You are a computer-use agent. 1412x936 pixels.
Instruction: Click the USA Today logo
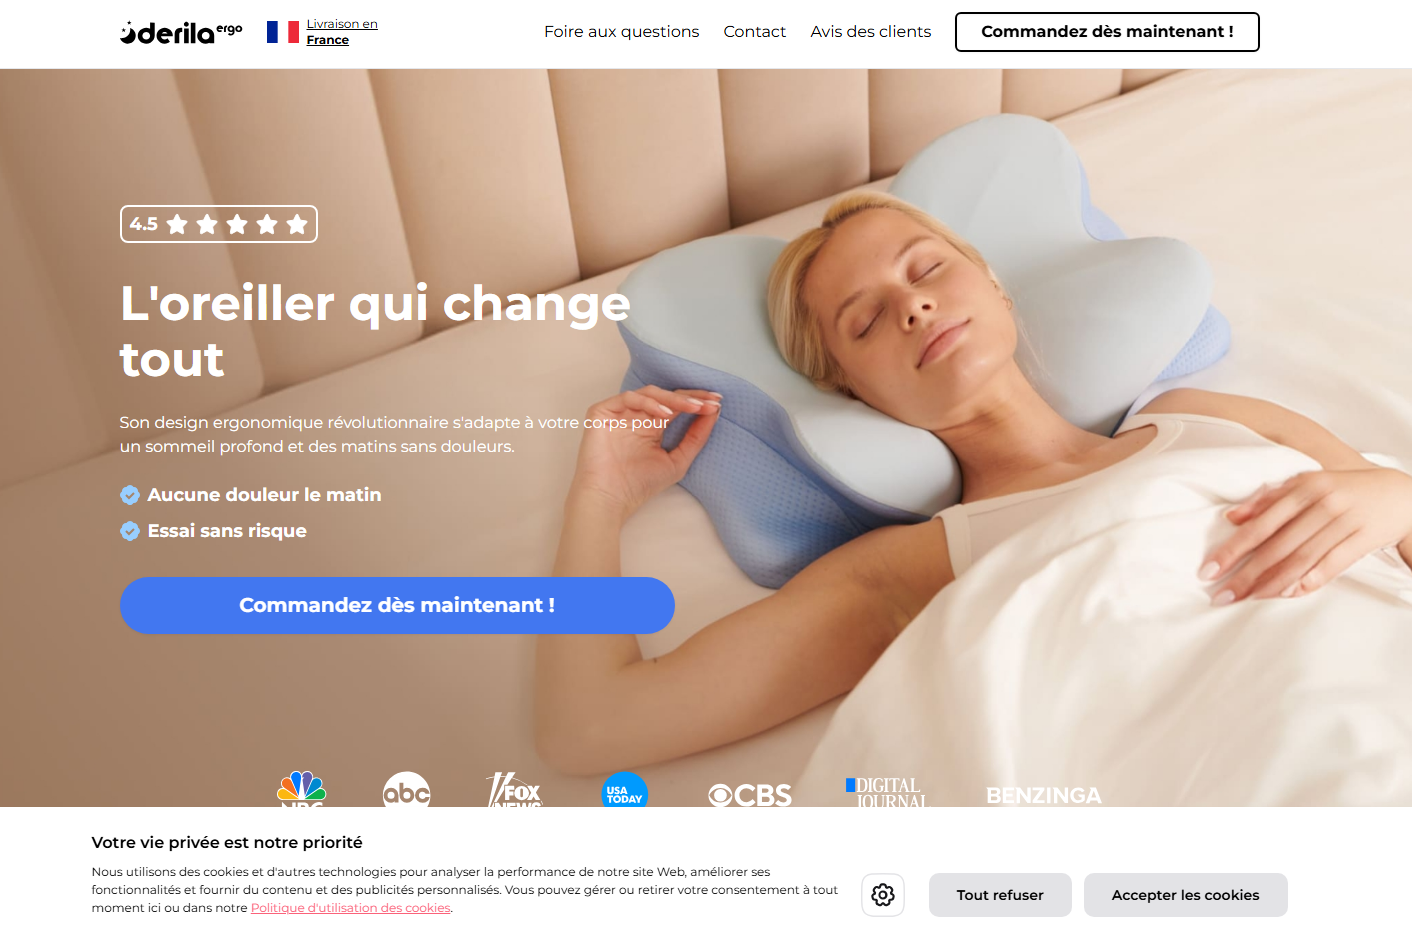point(625,790)
